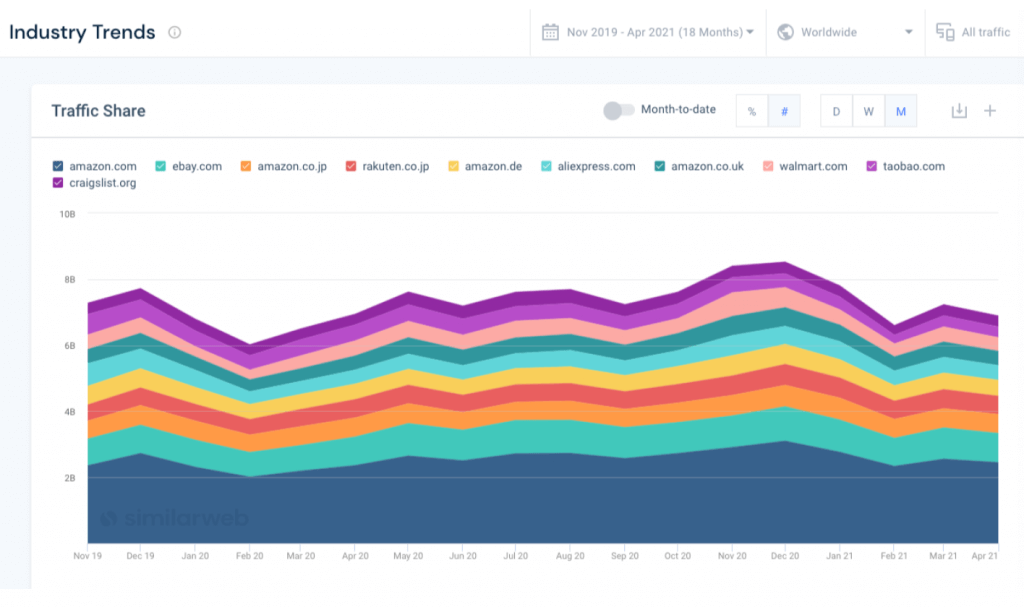Click the info icon next to Industry Trends
Screen dimensions: 1024x607
tap(176, 31)
